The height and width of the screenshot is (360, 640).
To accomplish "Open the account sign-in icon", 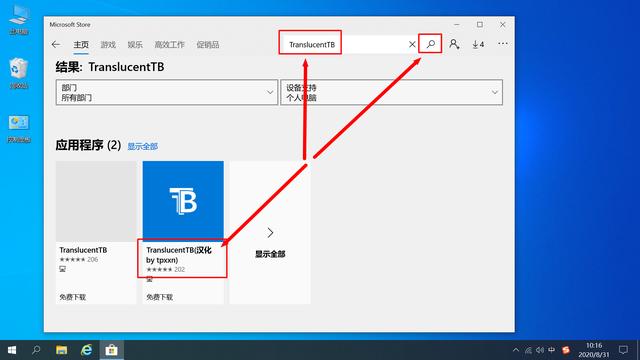I will [x=454, y=44].
